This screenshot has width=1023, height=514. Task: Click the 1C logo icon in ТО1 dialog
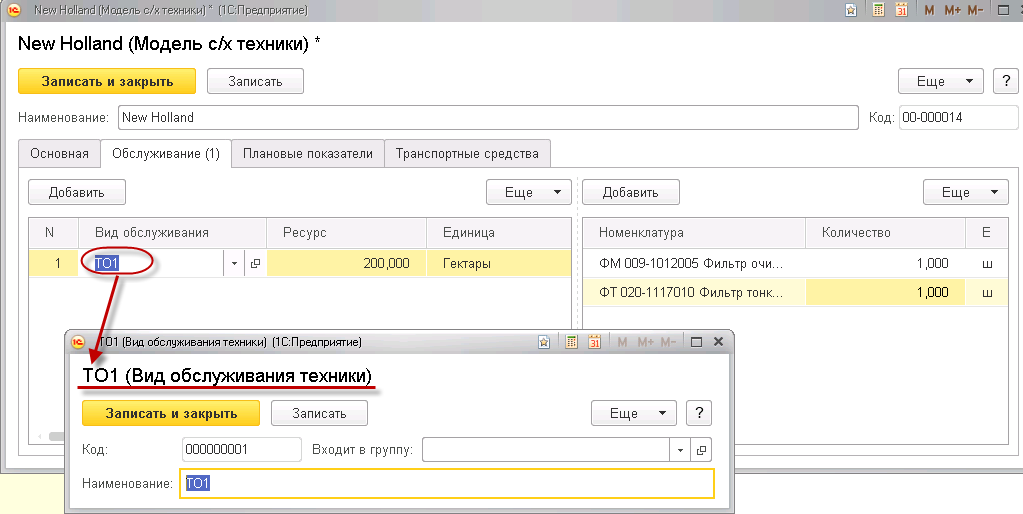click(x=78, y=342)
